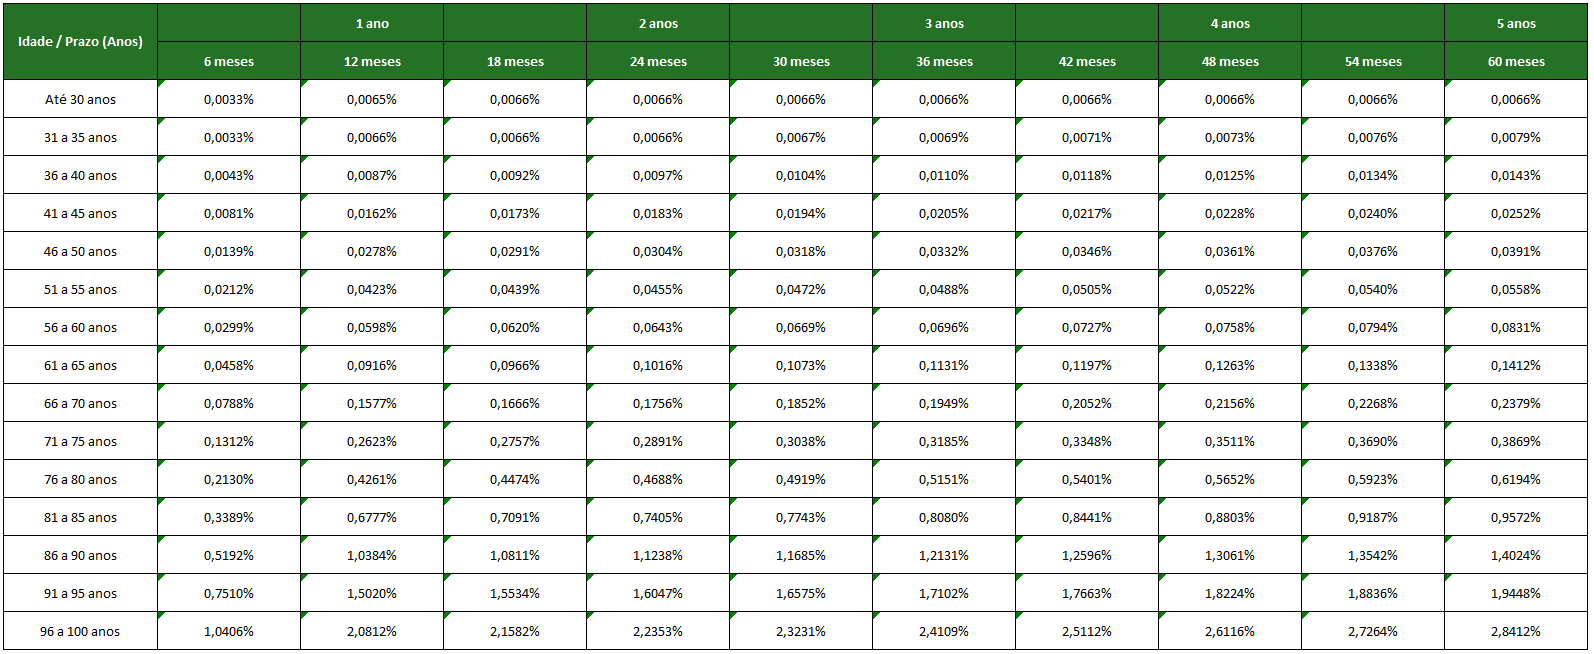This screenshot has width=1594, height=654.
Task: Click the cell with value 0,0104%
Action: point(801,176)
